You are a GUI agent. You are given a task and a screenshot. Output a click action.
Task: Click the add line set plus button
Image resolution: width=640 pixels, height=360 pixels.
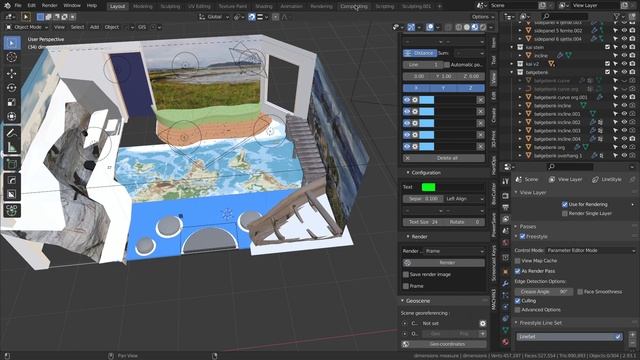pos(633,335)
